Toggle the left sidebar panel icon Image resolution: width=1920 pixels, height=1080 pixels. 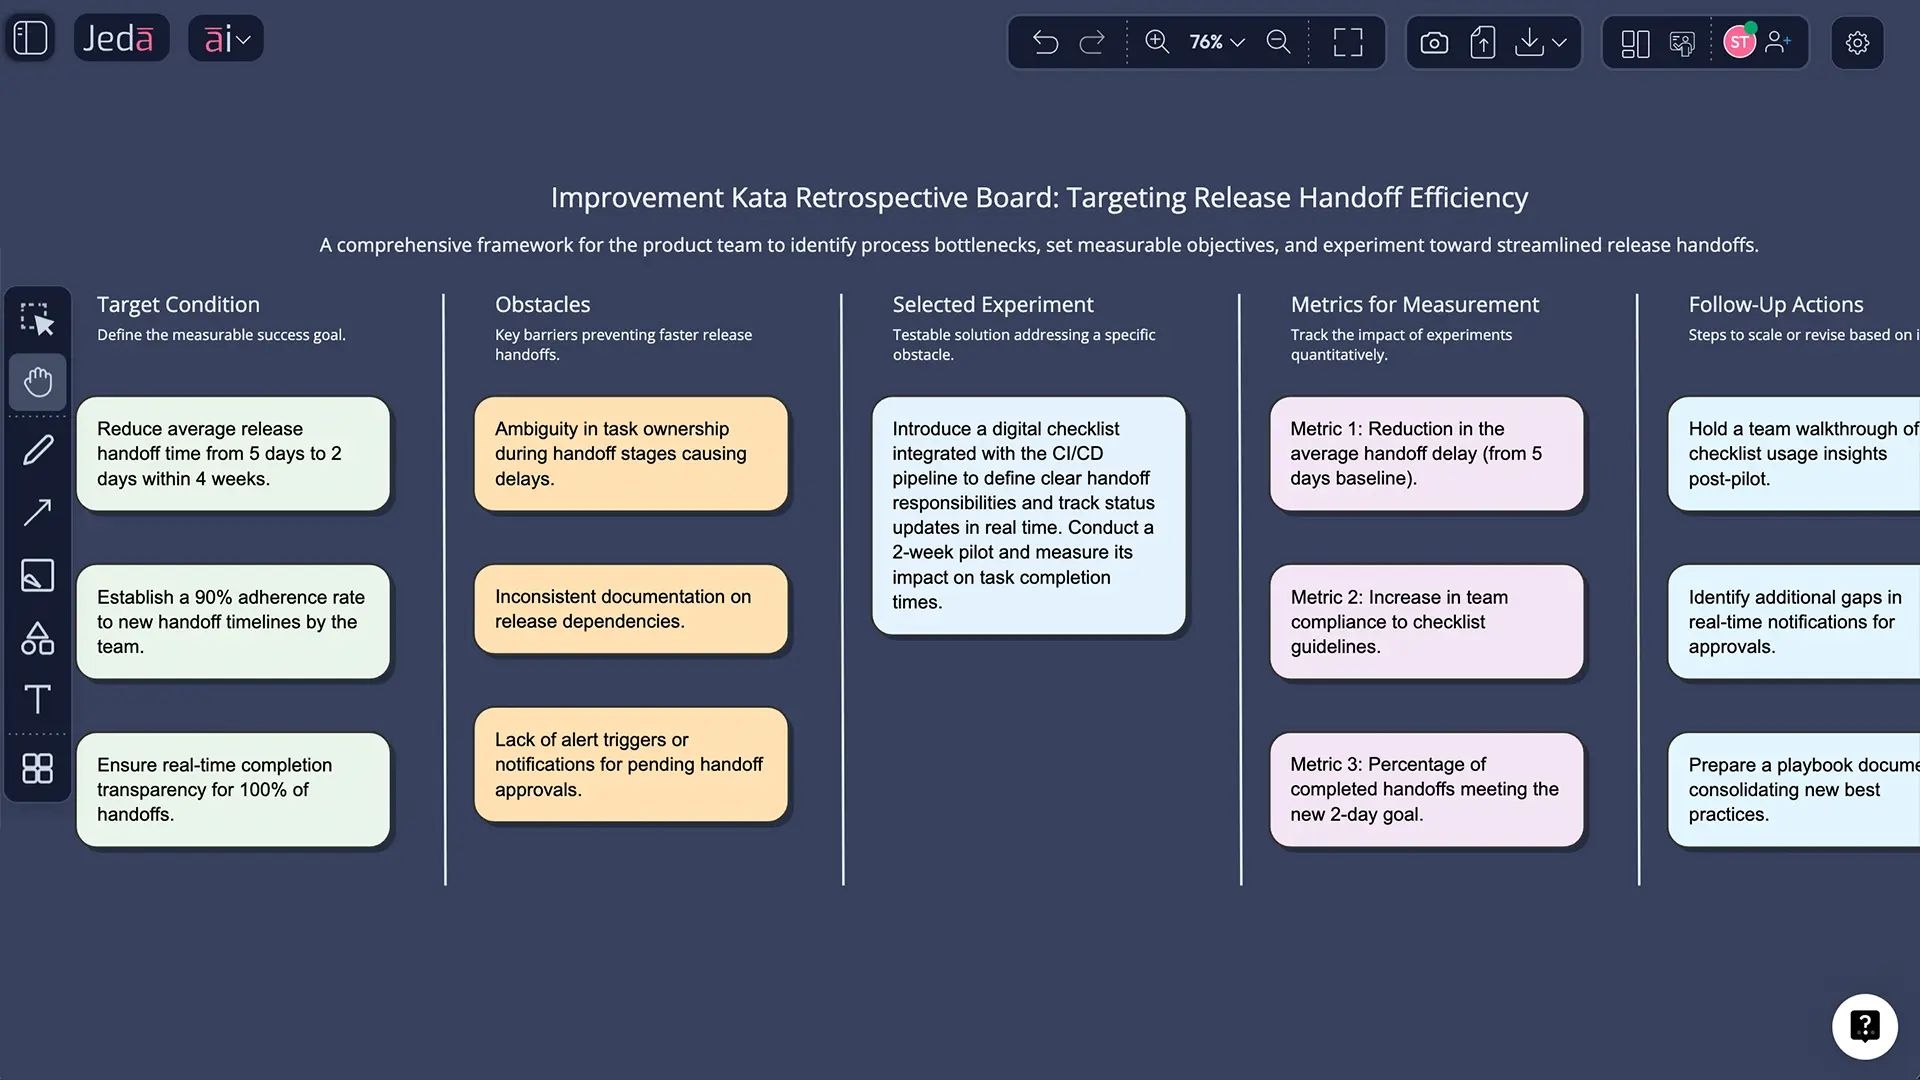pos(29,37)
